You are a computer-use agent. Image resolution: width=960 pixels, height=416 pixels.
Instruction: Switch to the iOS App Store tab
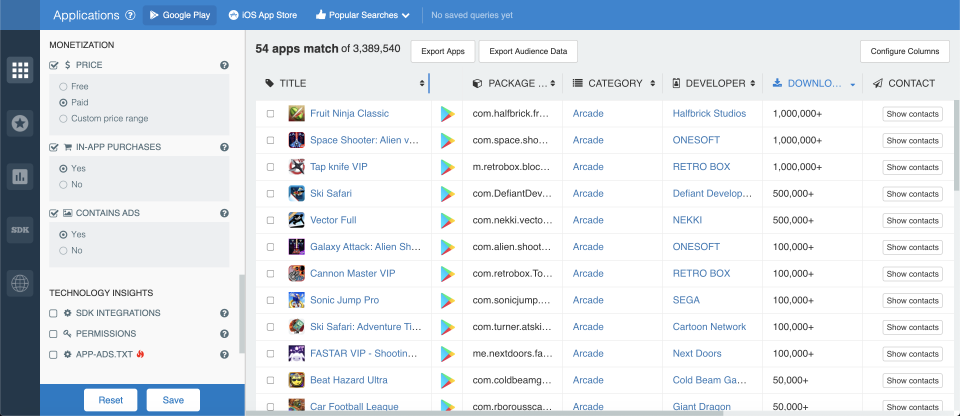click(263, 15)
